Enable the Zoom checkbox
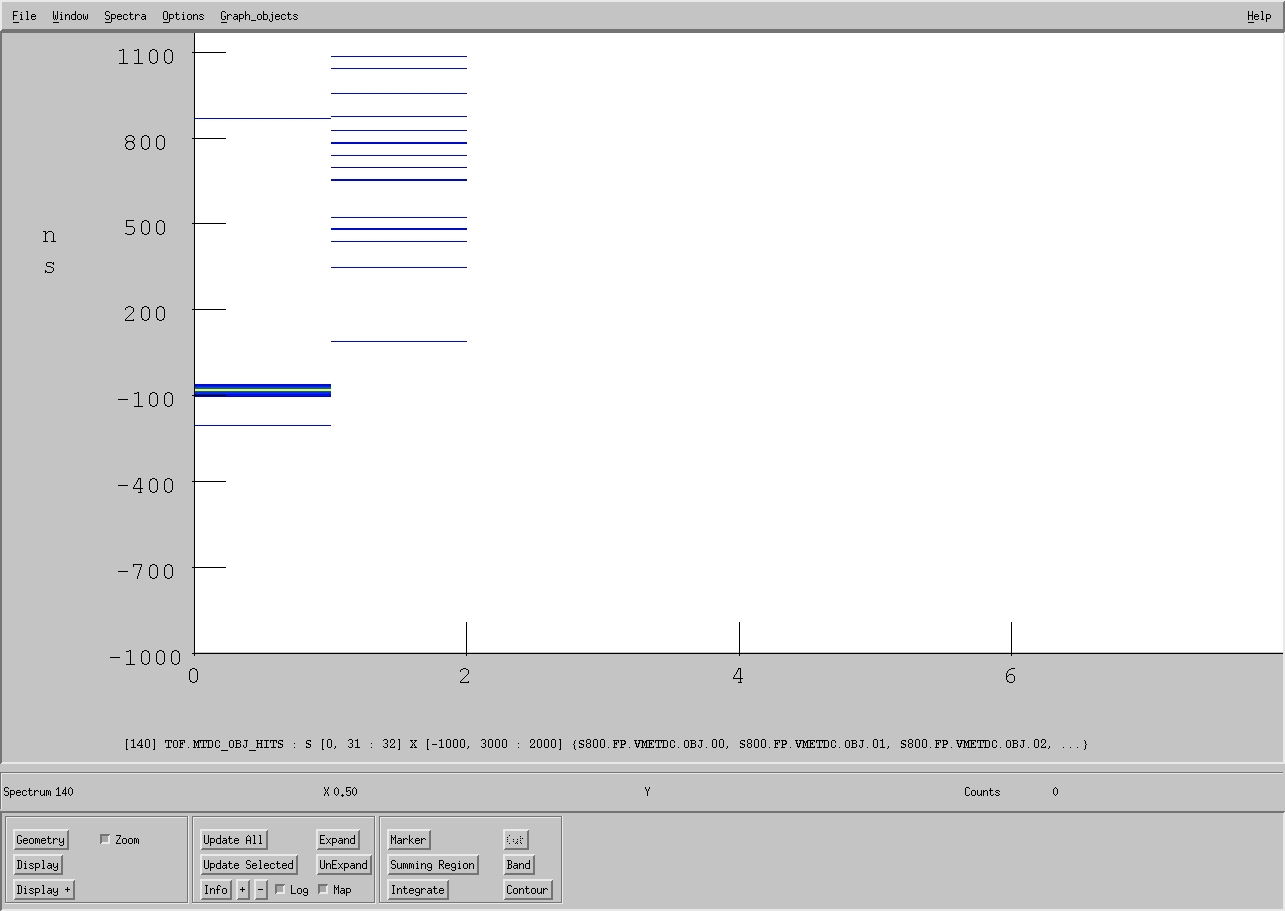The width and height of the screenshot is (1285, 911). click(x=105, y=840)
